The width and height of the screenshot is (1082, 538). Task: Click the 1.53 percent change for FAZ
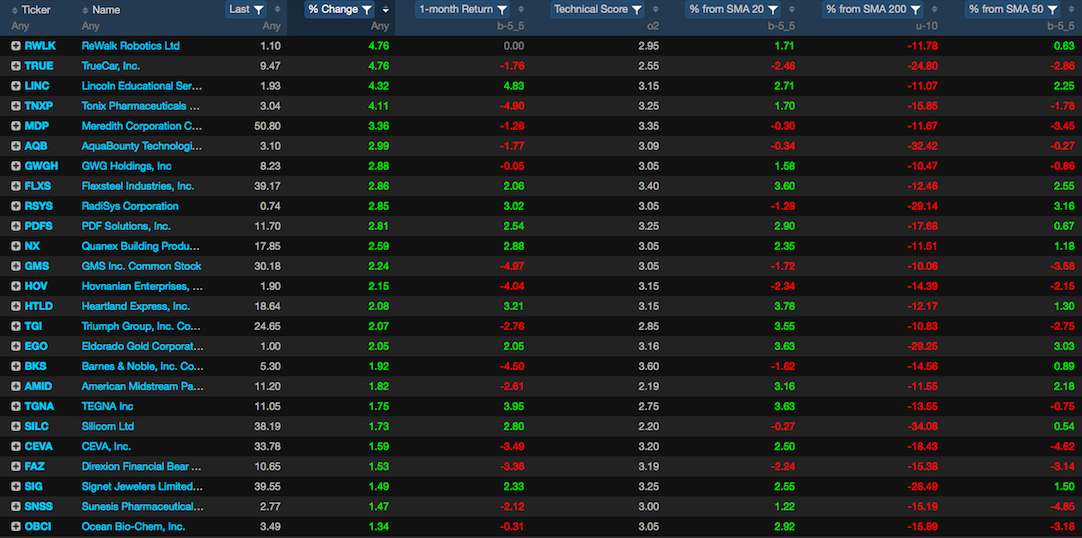(x=378, y=466)
